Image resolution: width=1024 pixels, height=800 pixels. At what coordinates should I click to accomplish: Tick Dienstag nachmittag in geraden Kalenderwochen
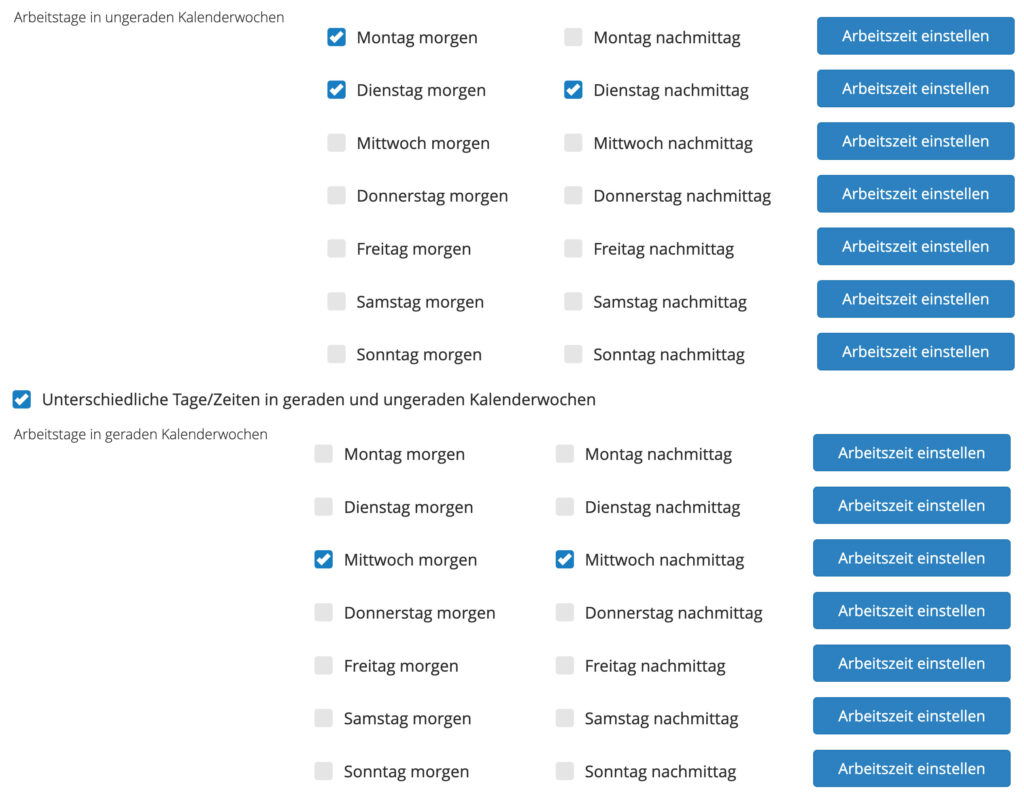pyautogui.click(x=565, y=507)
